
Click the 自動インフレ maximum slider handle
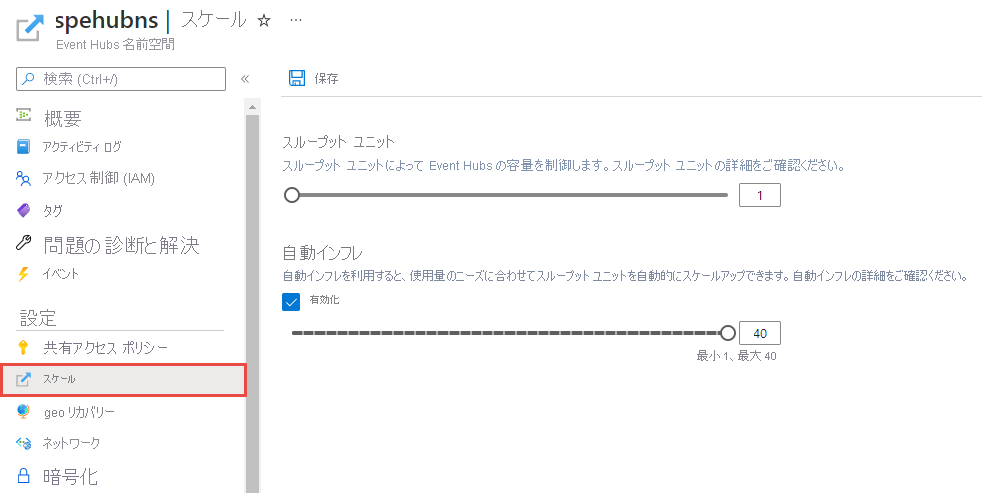click(728, 333)
